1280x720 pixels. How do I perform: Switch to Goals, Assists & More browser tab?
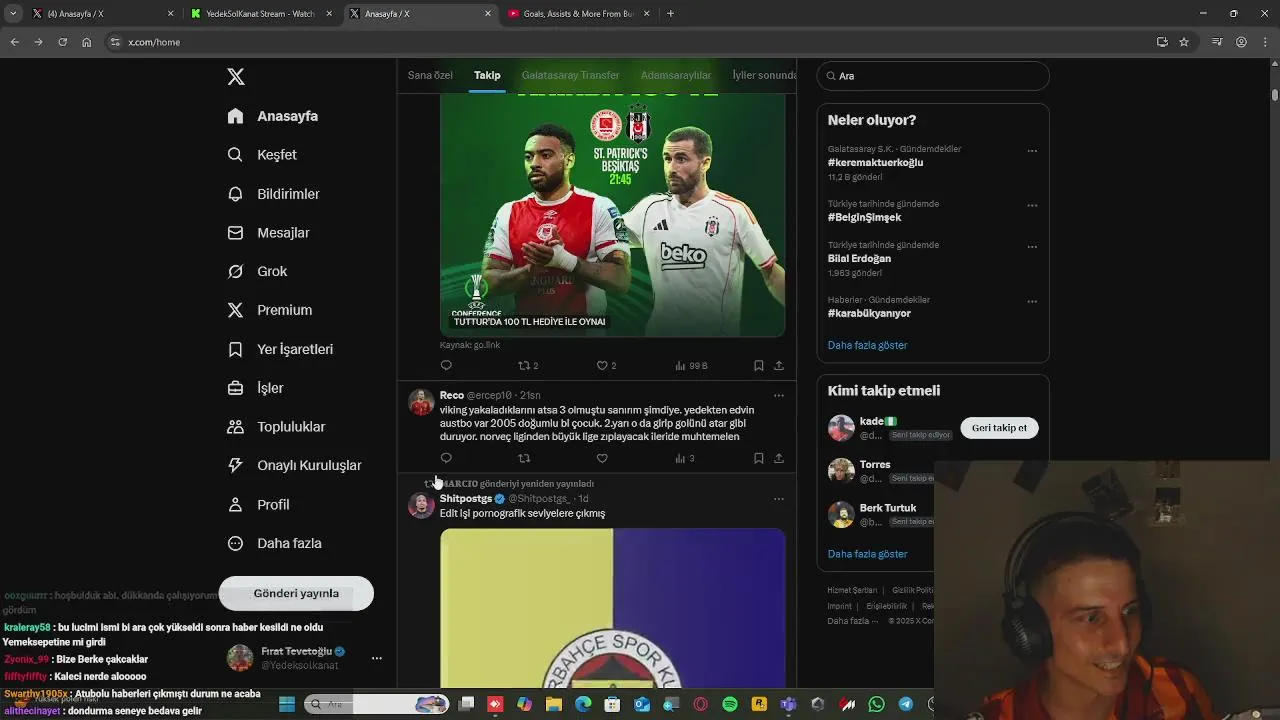[x=578, y=14]
